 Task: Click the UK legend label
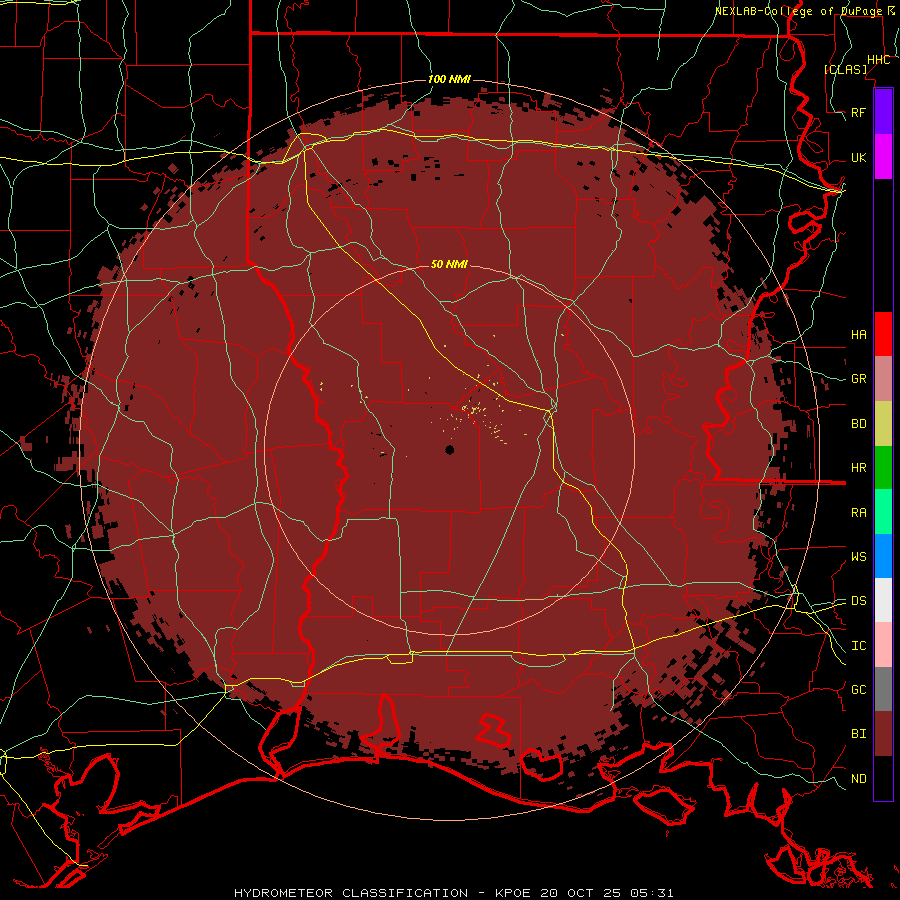pyautogui.click(x=859, y=157)
